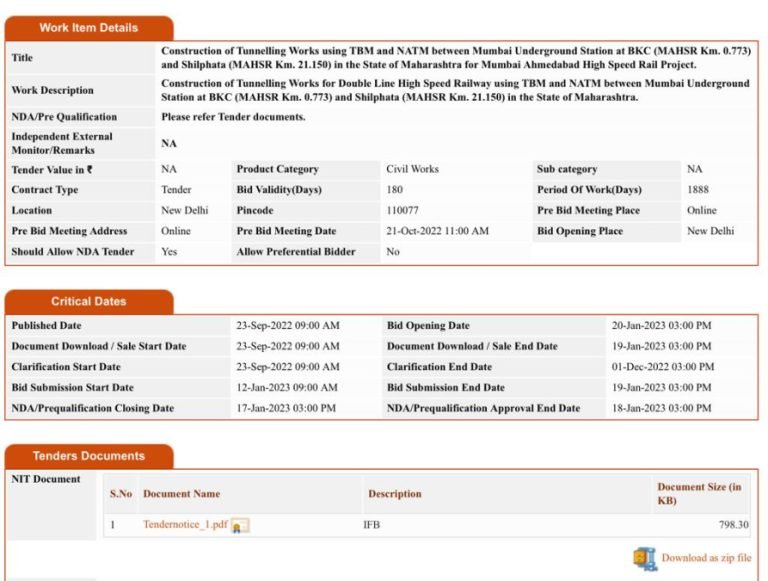Click the Allow Preferential Bidder value No
This screenshot has height=581, width=768.
[x=393, y=251]
